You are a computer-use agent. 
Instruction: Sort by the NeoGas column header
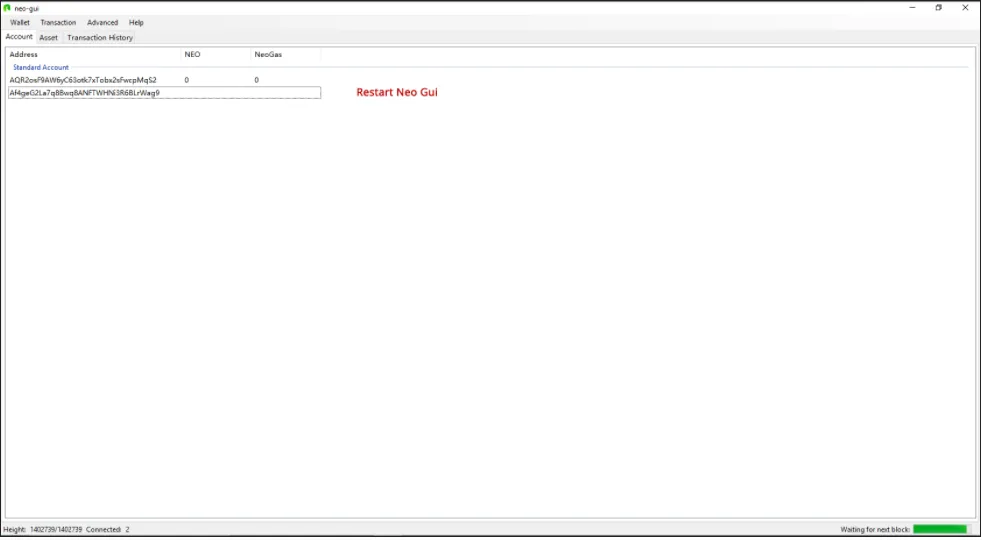[286, 55]
